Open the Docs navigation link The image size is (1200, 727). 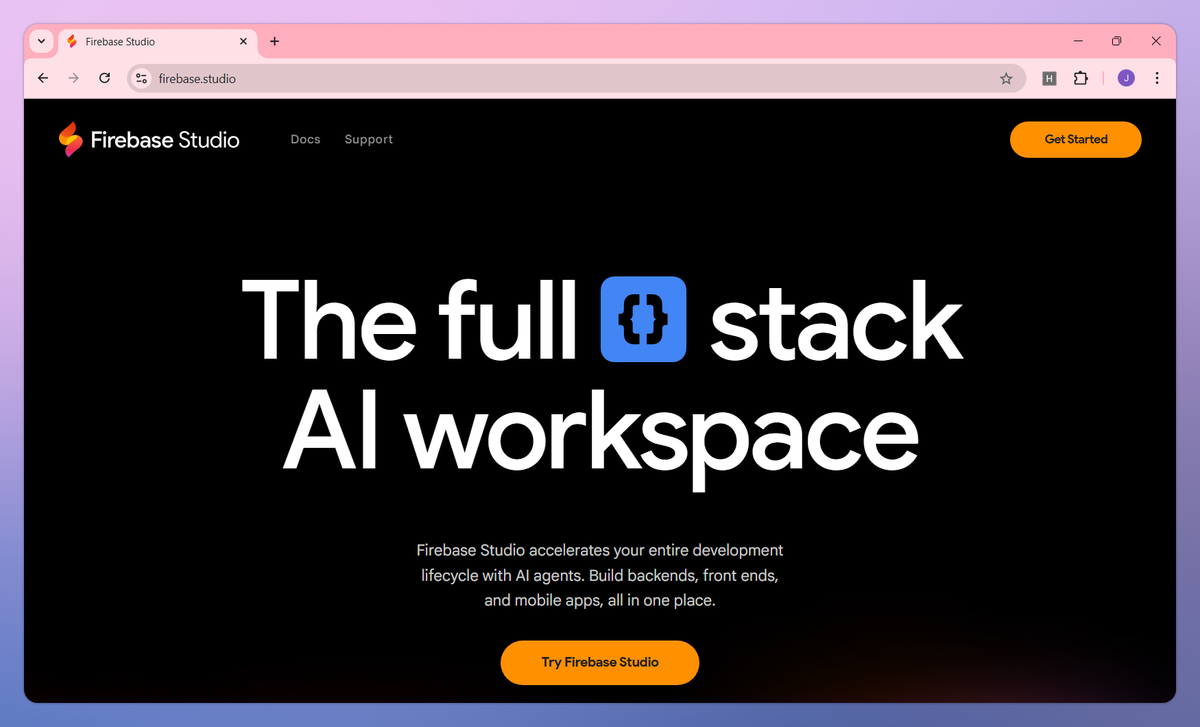click(x=305, y=139)
